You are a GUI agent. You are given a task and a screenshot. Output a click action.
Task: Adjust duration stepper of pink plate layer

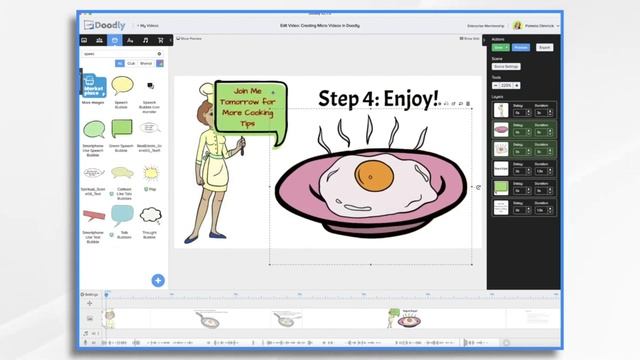click(x=550, y=132)
